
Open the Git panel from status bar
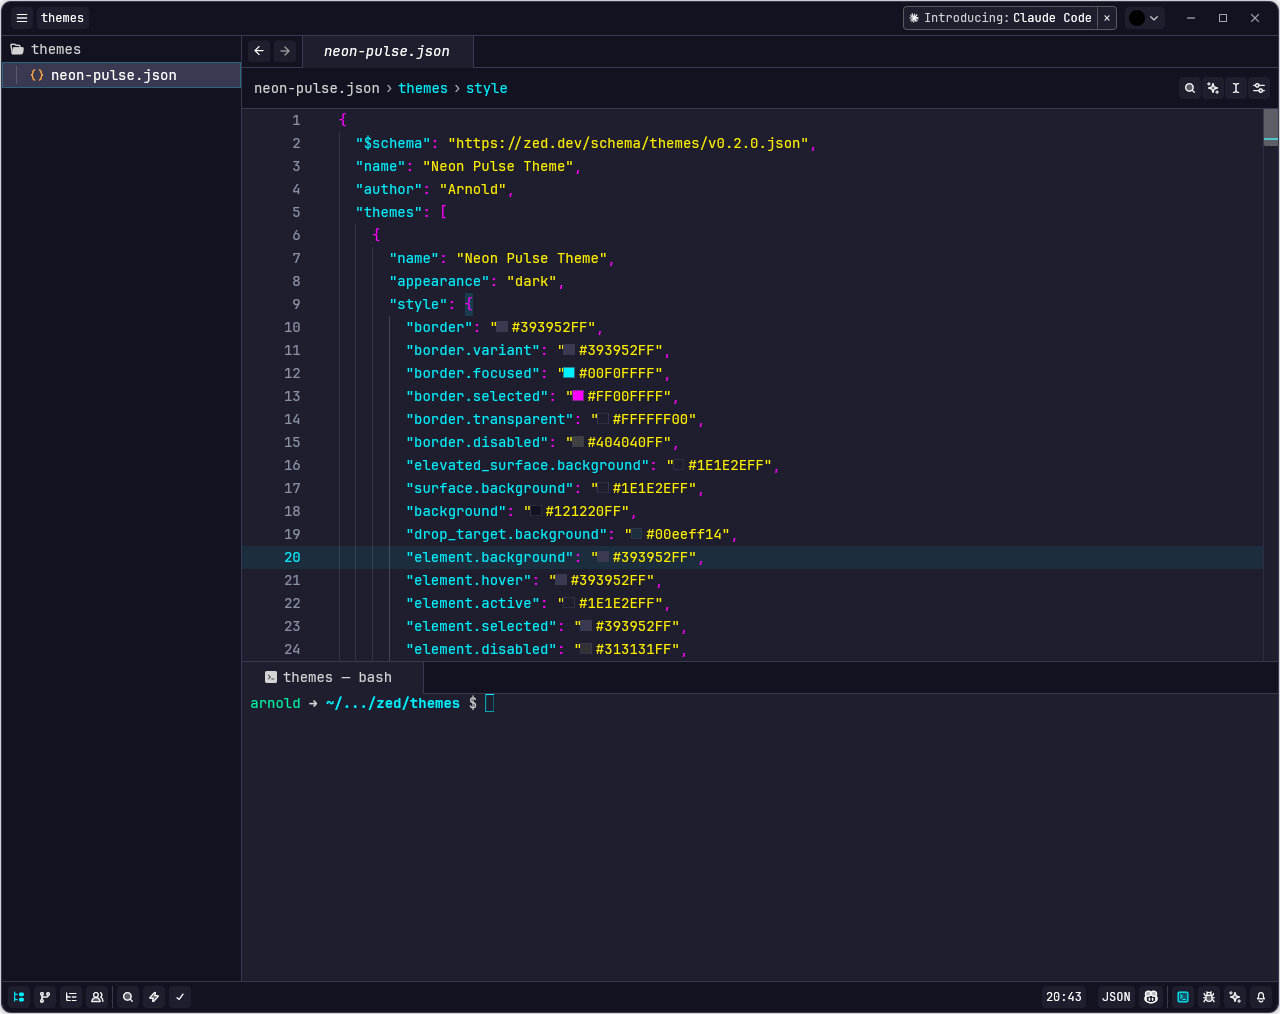(x=45, y=997)
